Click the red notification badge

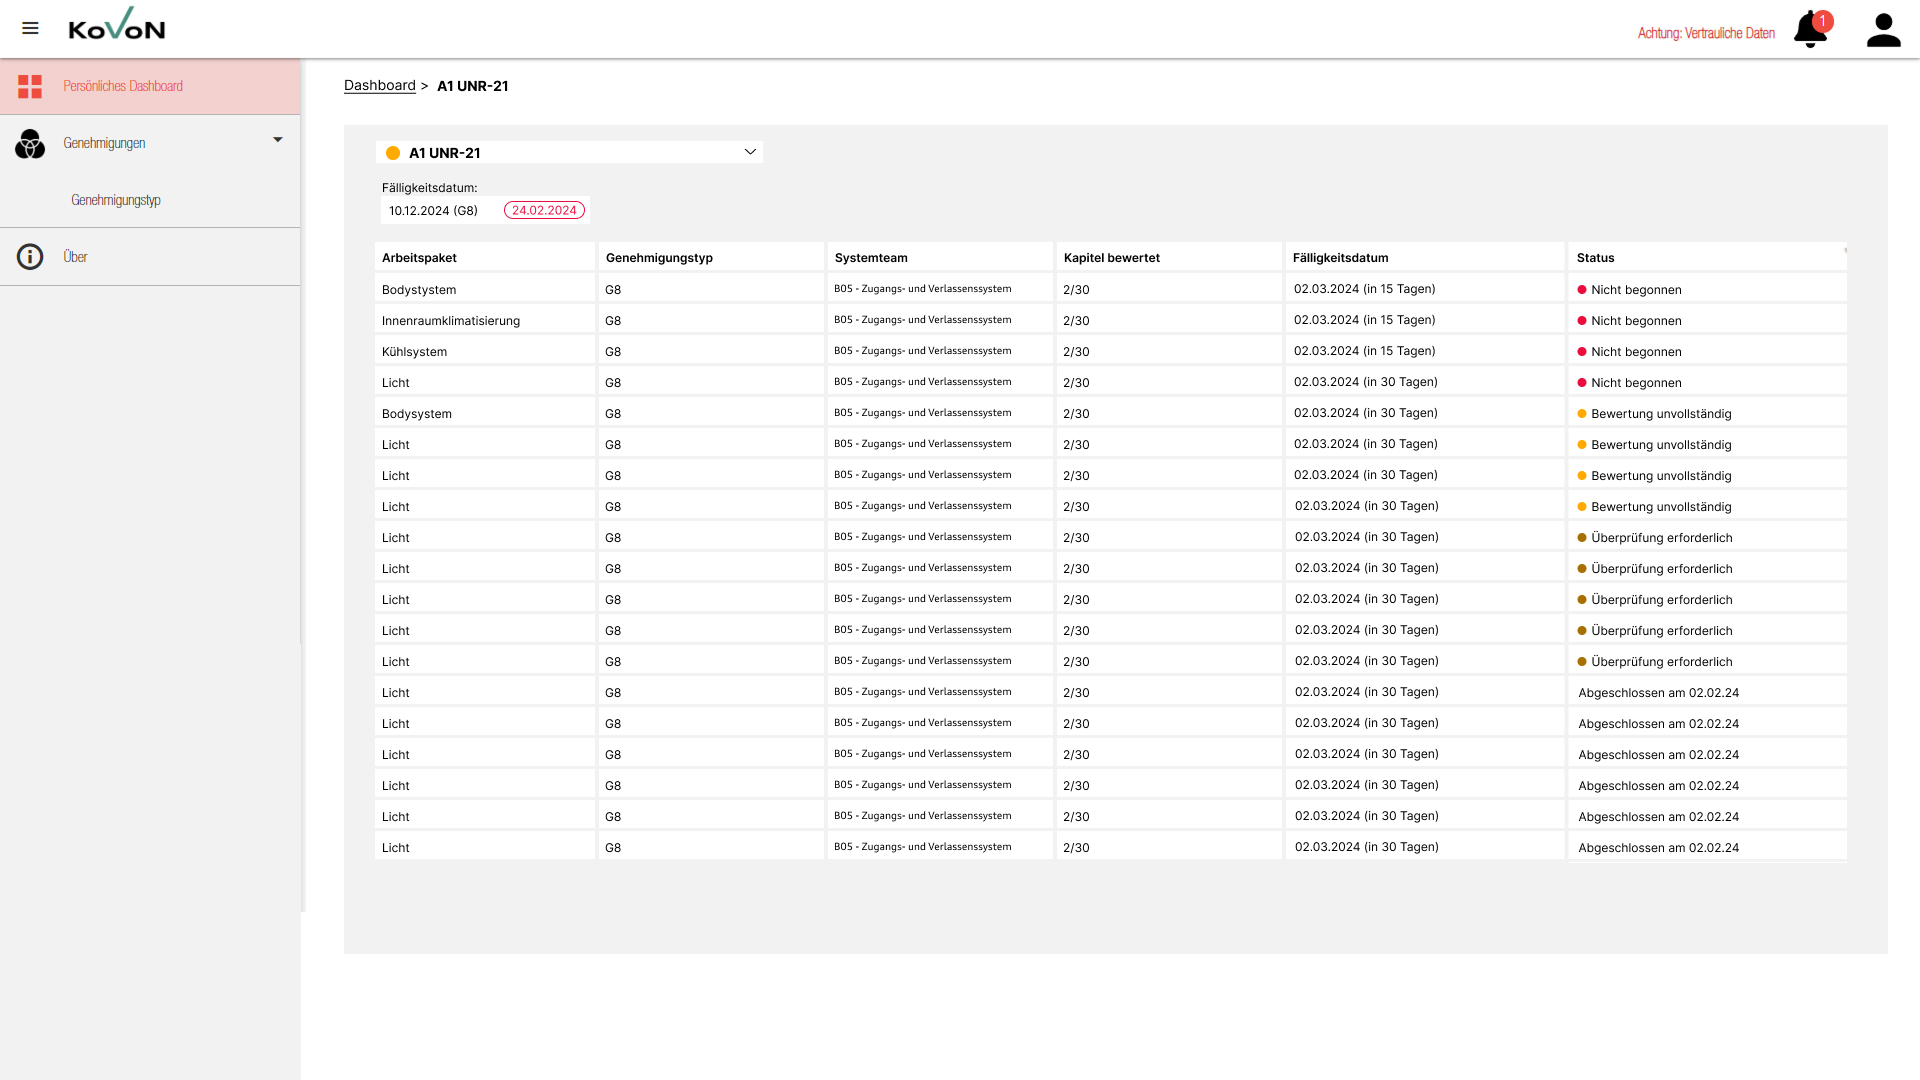[1823, 20]
